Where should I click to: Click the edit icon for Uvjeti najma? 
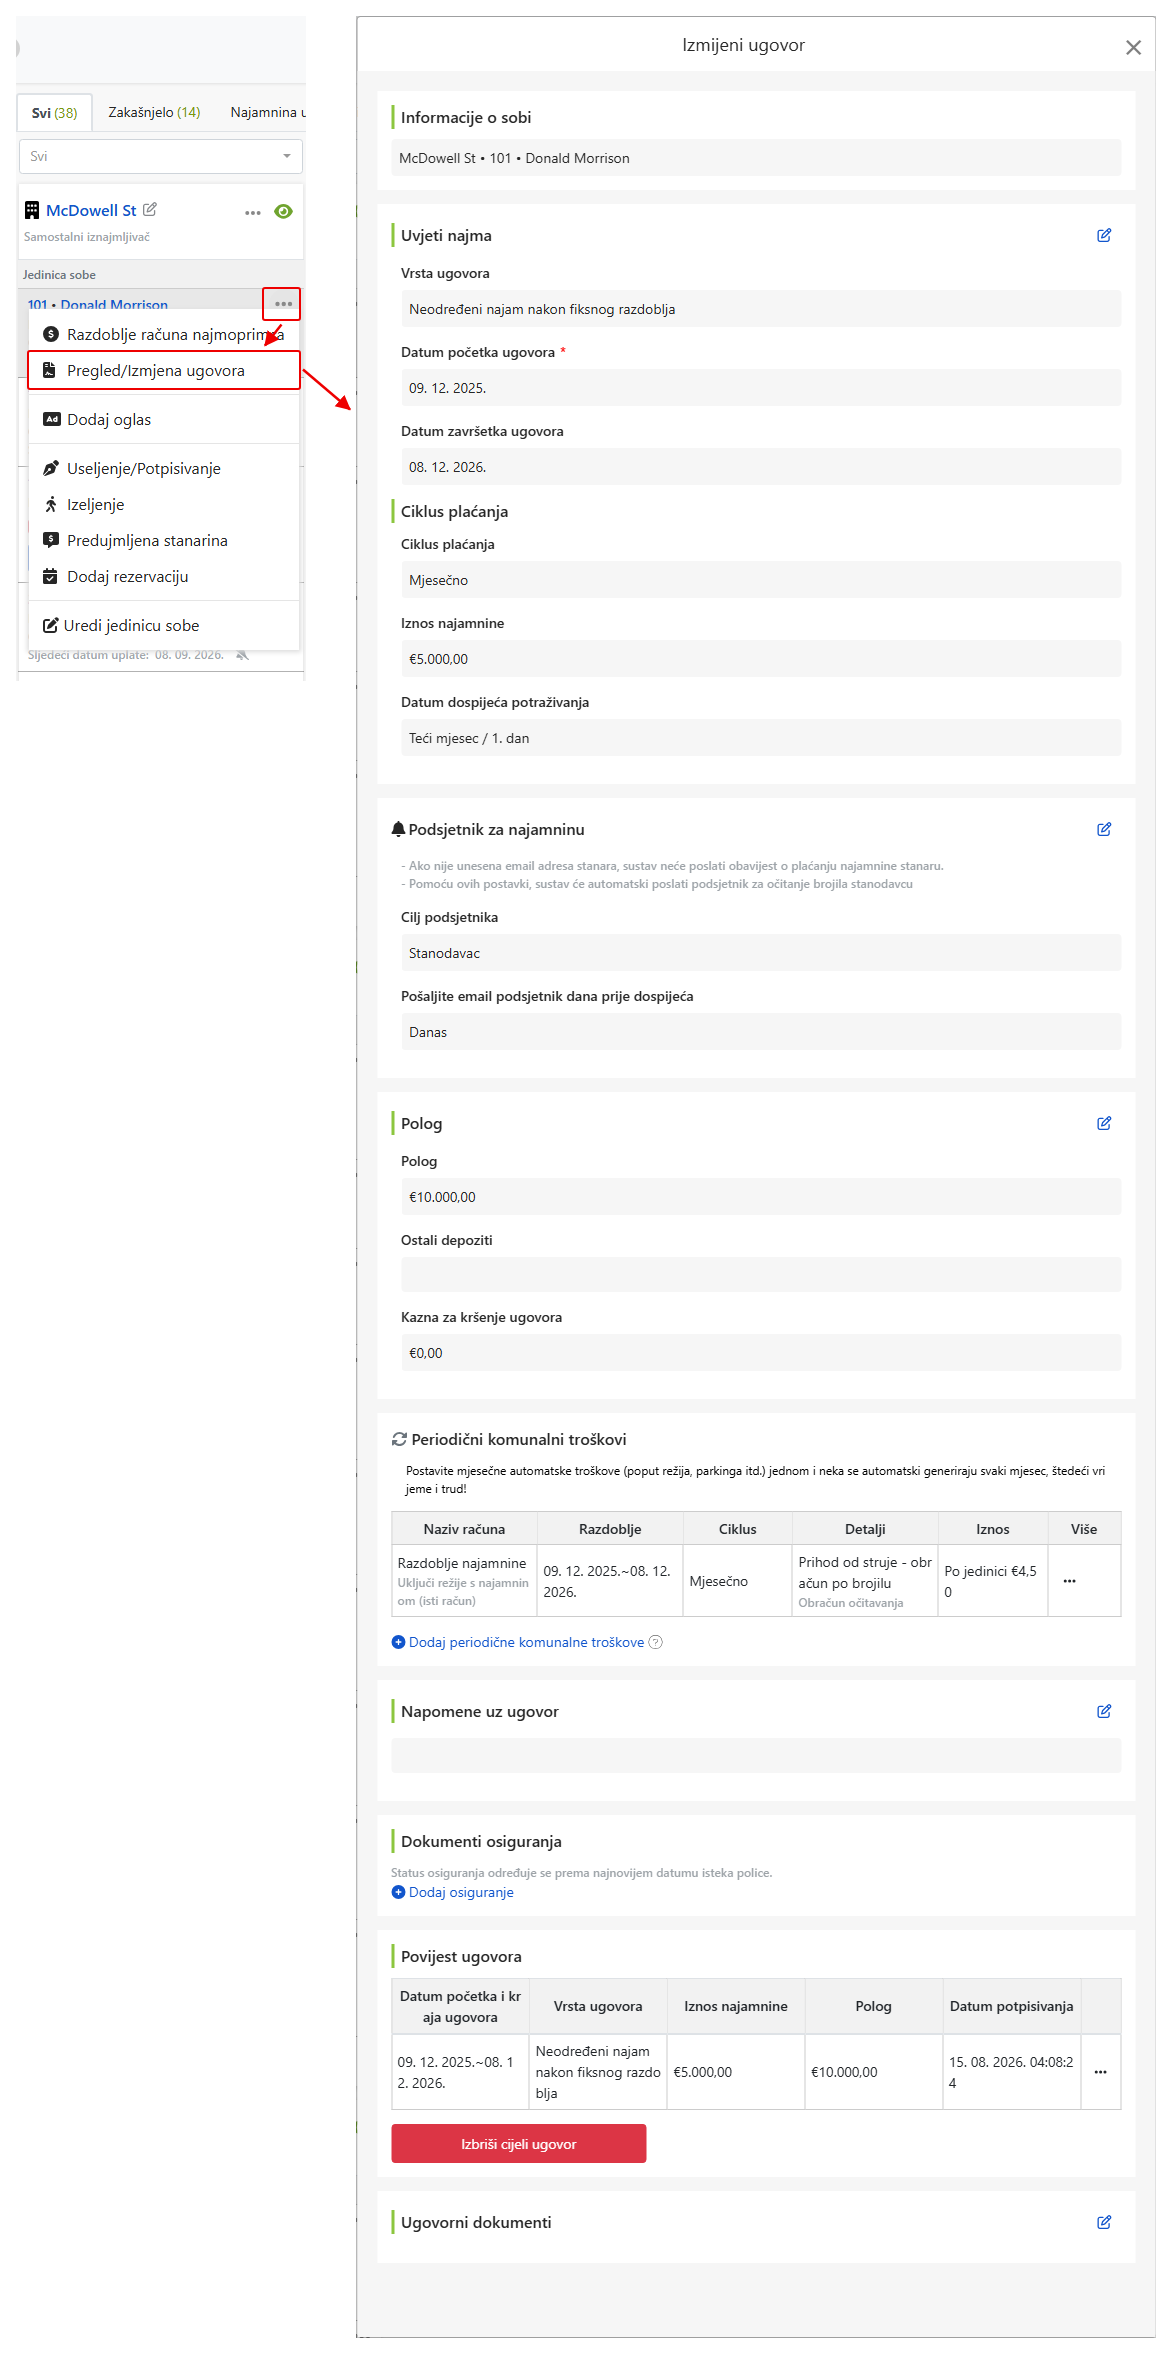[1104, 235]
